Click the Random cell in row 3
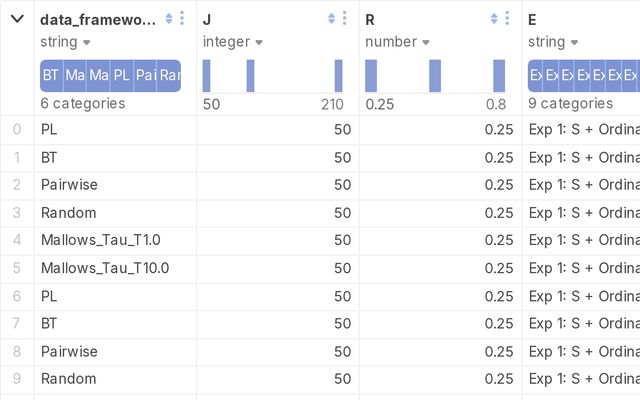 [x=69, y=212]
